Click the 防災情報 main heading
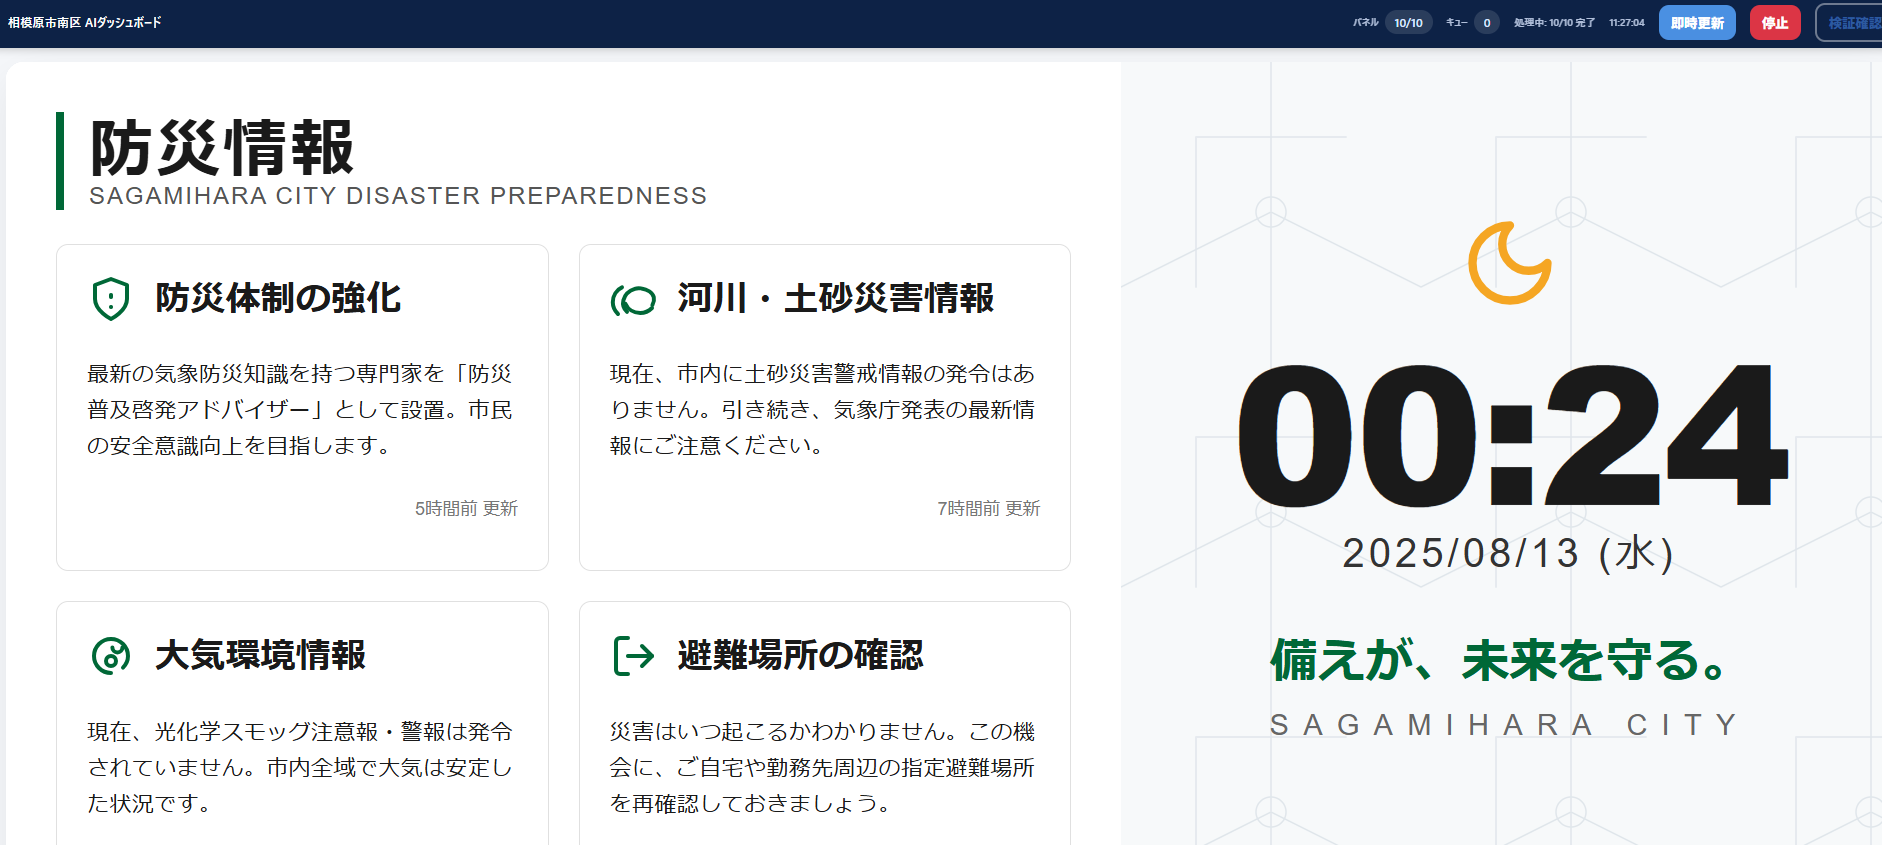1882x845 pixels. tap(222, 148)
